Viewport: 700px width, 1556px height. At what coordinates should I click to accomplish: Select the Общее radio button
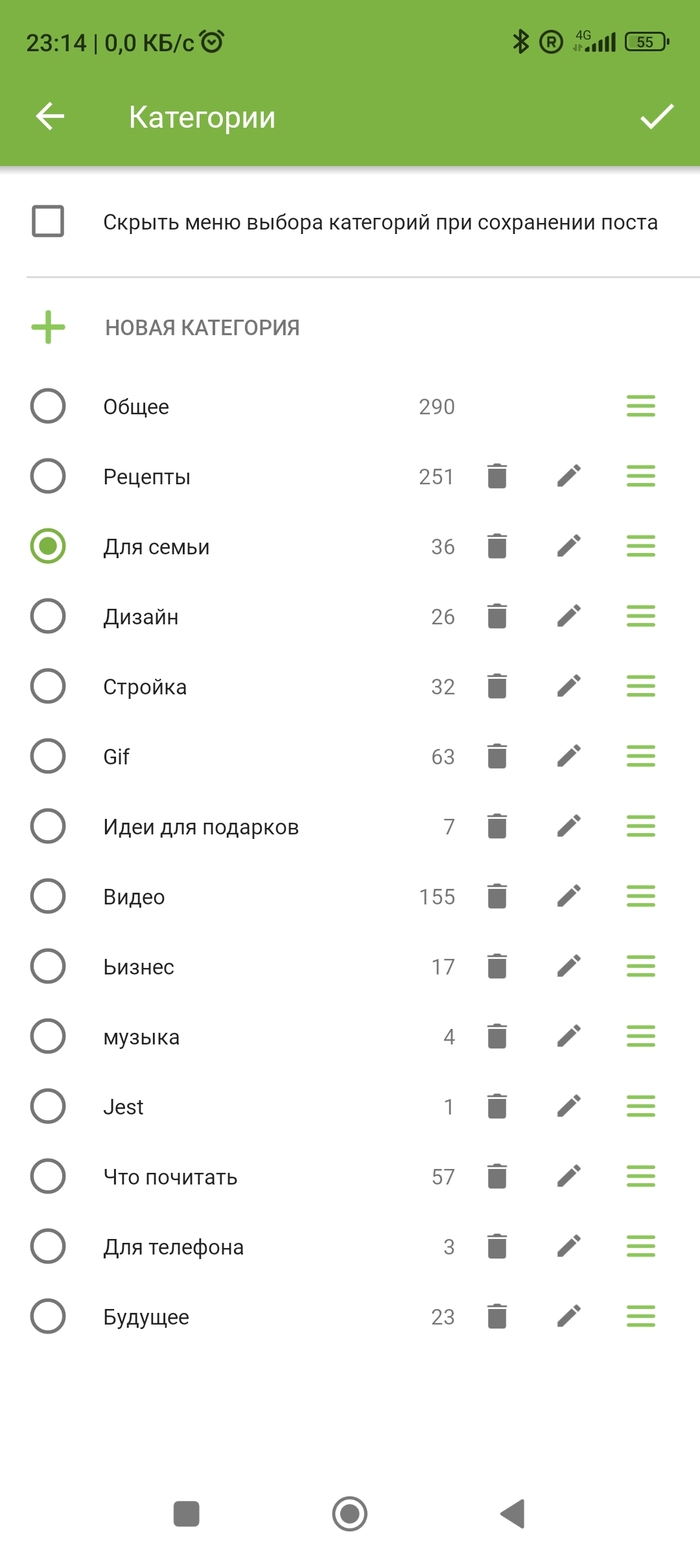point(48,407)
